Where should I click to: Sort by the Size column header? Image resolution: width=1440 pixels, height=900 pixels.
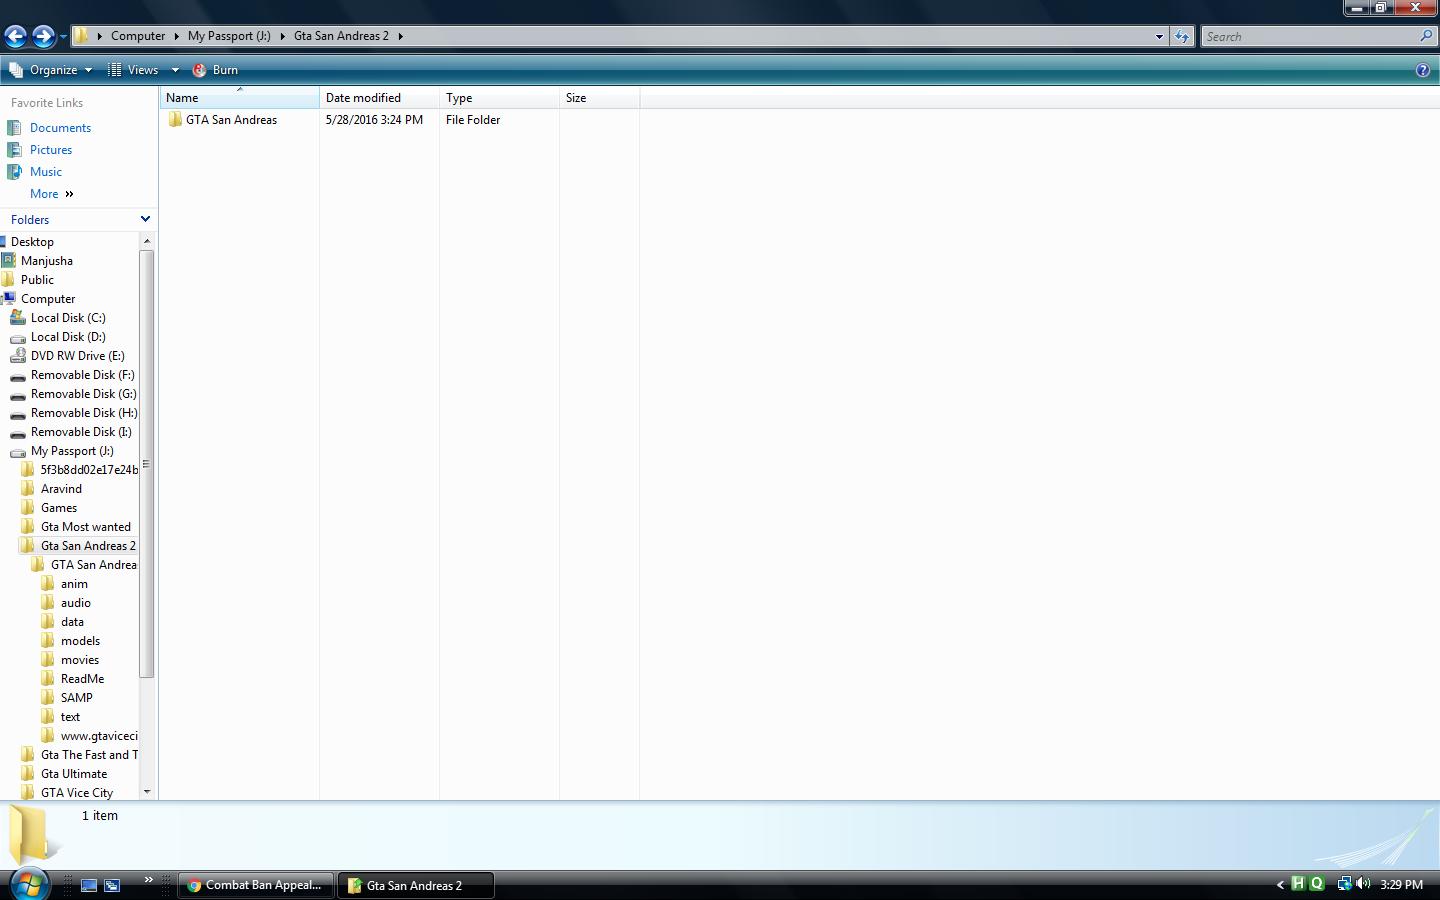[599, 98]
